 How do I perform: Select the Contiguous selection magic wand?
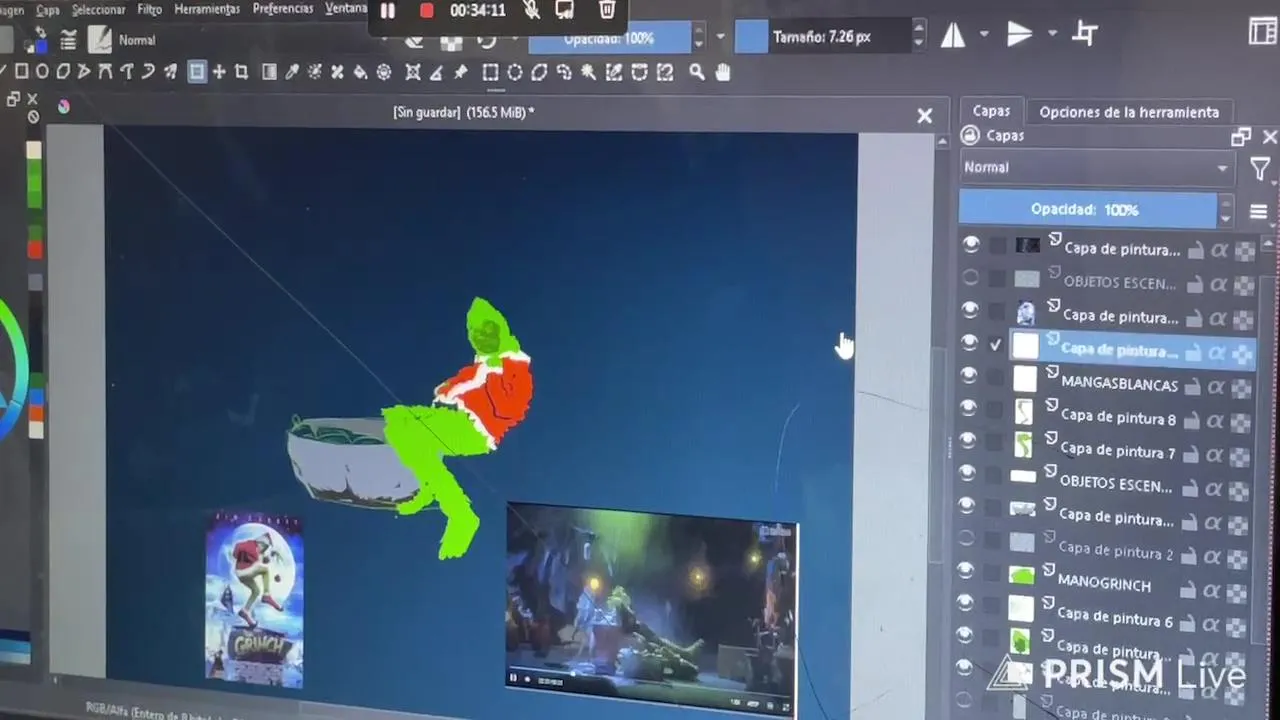(x=589, y=72)
